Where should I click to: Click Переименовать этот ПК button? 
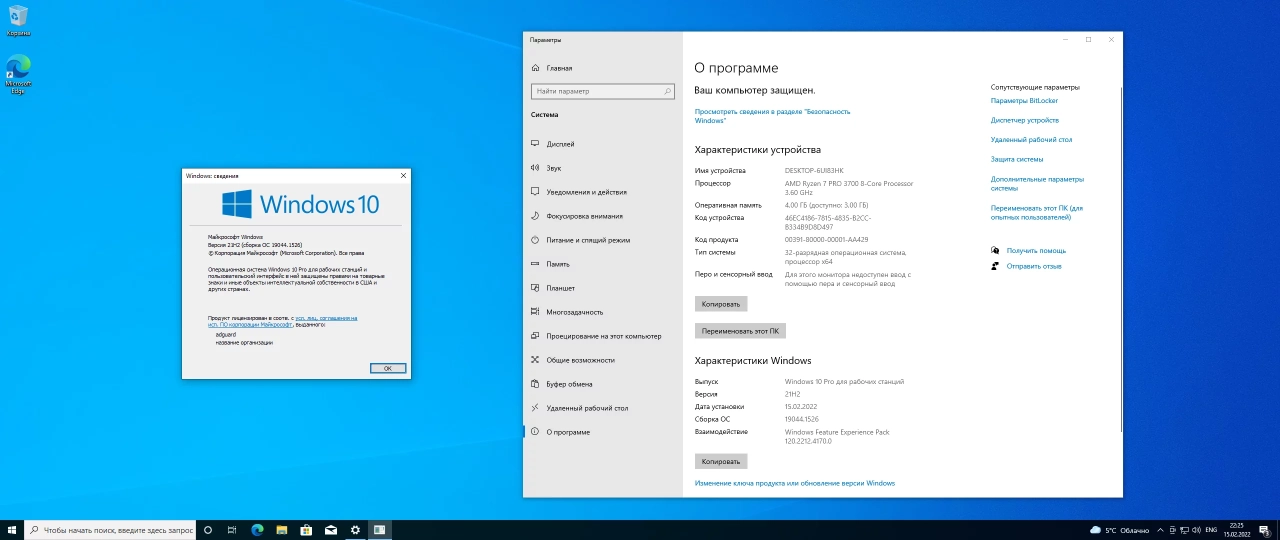pyautogui.click(x=741, y=330)
